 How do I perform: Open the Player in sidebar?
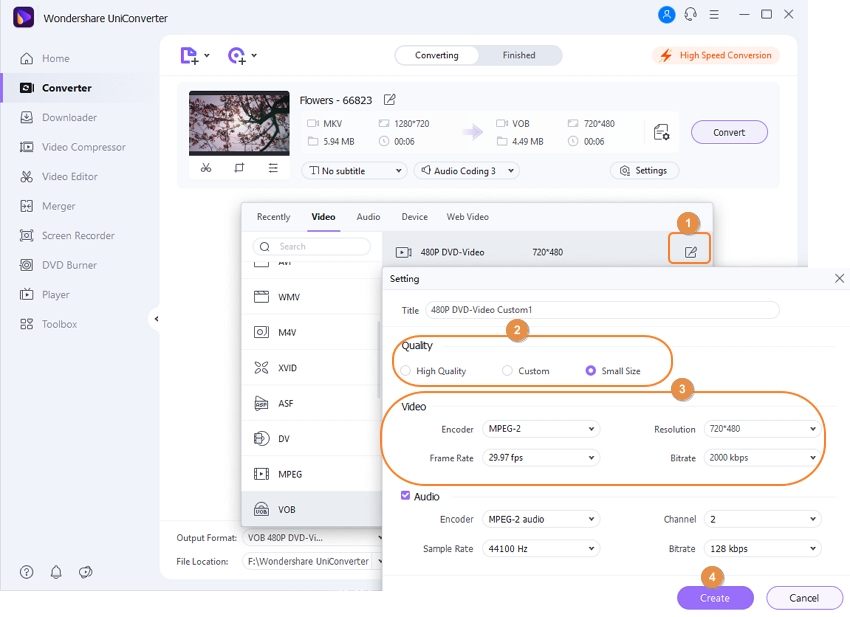pos(44,294)
